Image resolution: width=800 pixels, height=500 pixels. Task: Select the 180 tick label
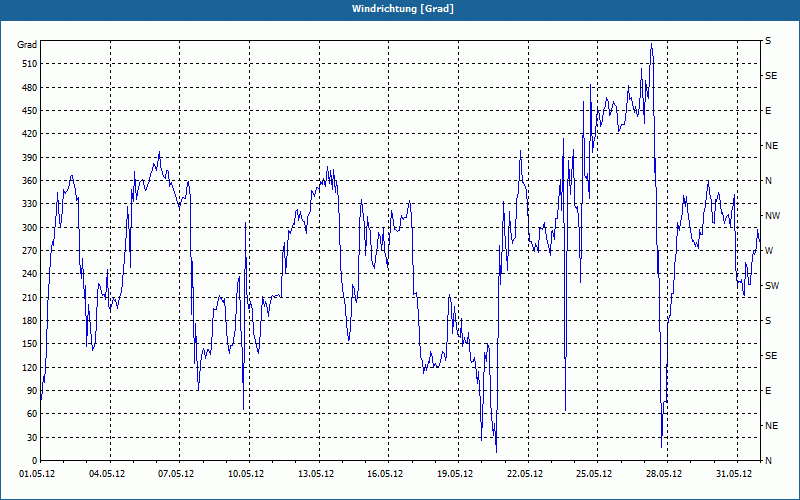click(x=30, y=320)
